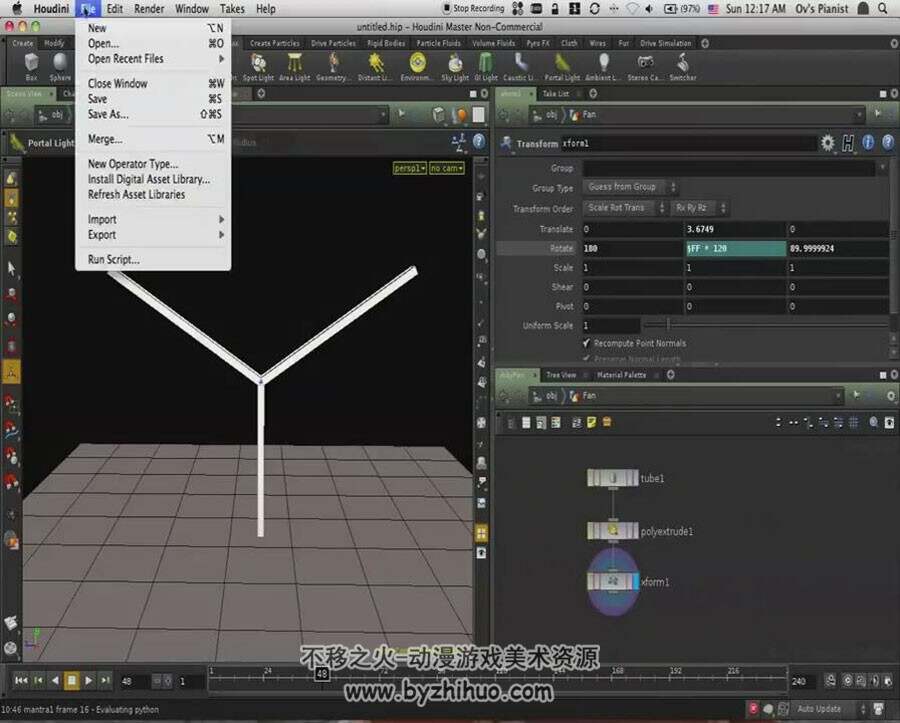The image size is (900, 723).
Task: Click the Distant Light shelf tool
Action: pyautogui.click(x=375, y=67)
